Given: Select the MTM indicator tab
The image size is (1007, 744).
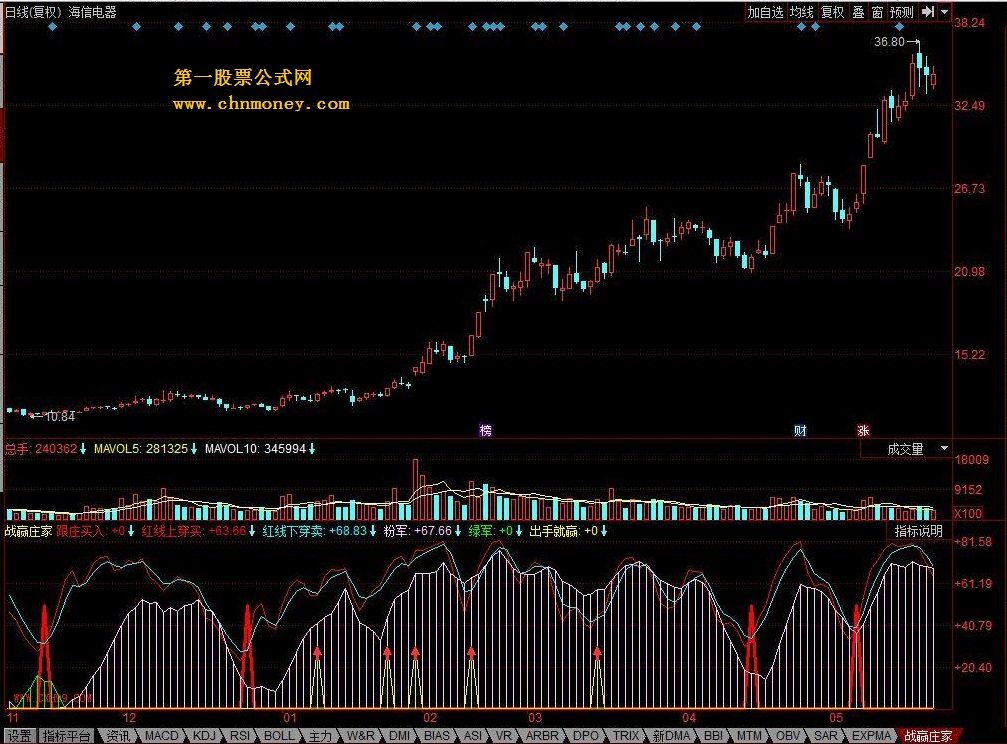Looking at the screenshot, I should 749,736.
